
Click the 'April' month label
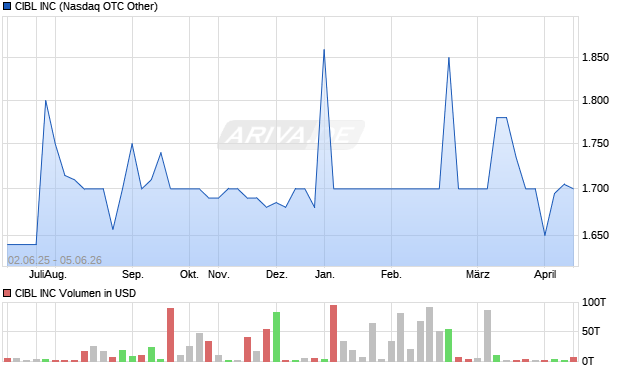(545, 274)
